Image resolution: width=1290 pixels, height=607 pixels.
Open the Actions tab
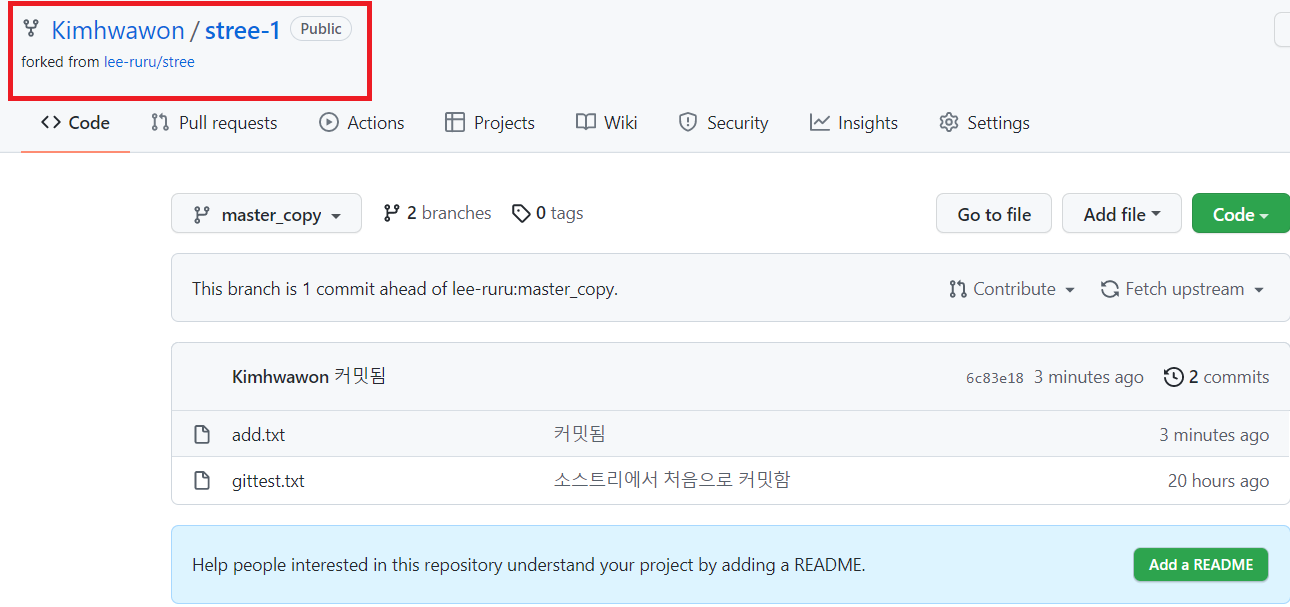(x=362, y=123)
